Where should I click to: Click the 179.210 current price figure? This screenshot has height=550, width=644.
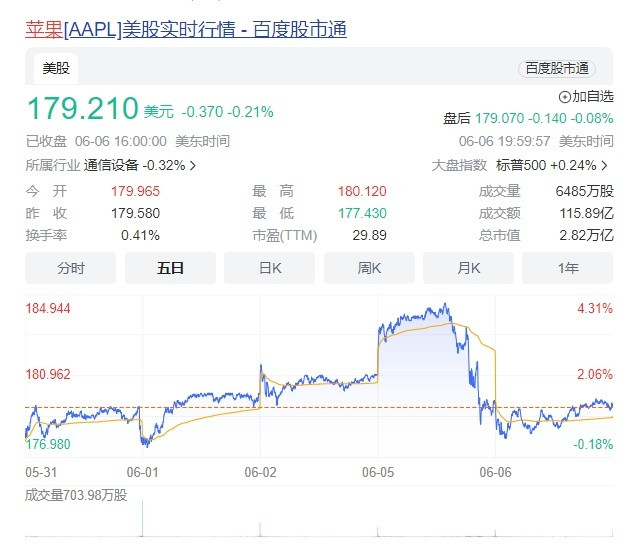[x=82, y=108]
